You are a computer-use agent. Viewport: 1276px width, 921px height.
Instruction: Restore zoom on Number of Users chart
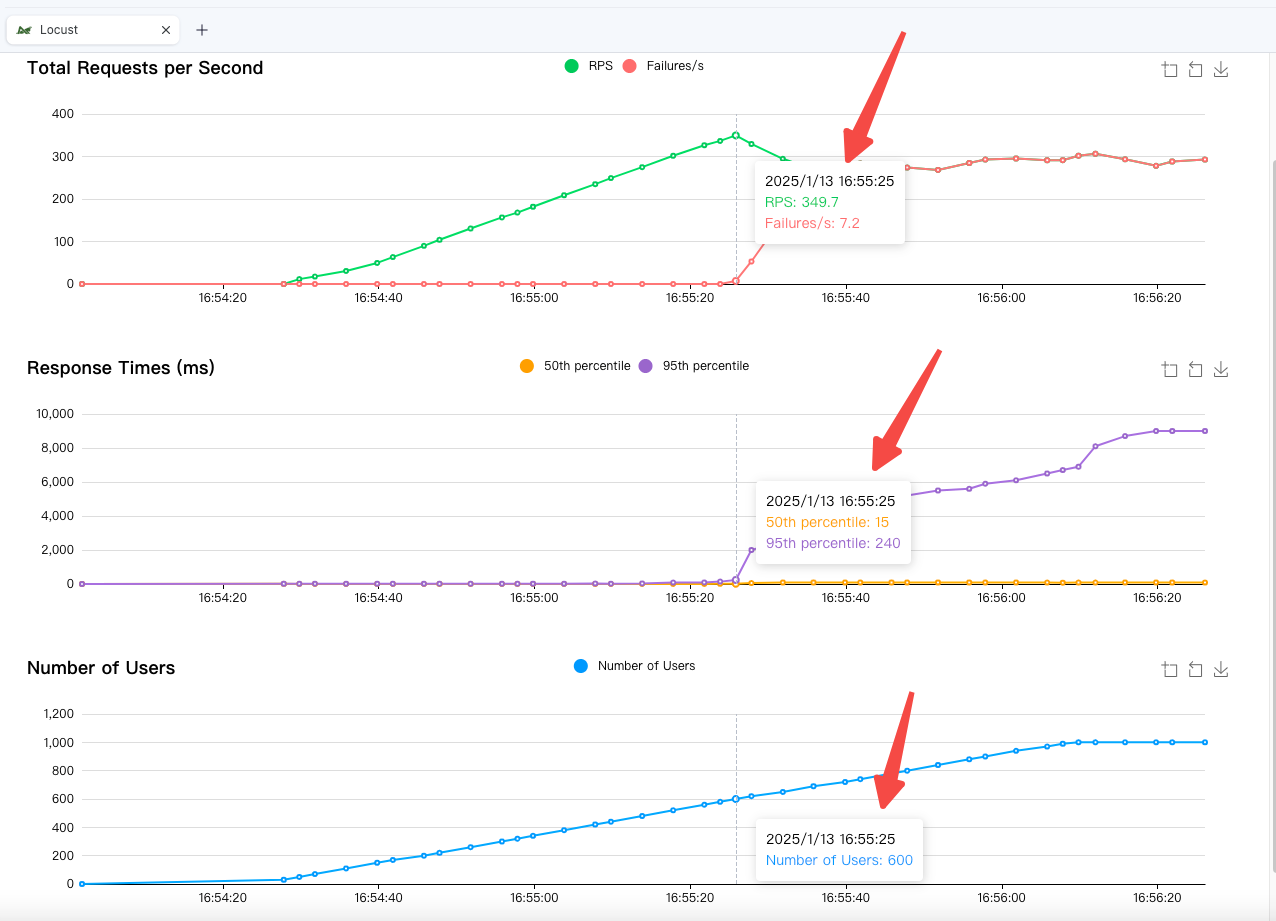pyautogui.click(x=1195, y=670)
